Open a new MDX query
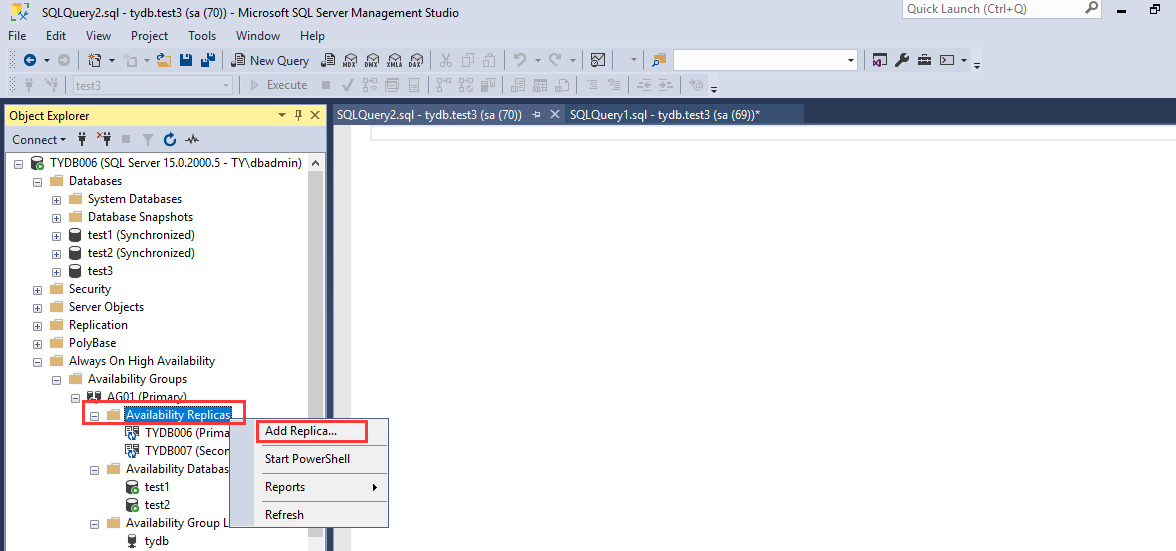 [350, 60]
